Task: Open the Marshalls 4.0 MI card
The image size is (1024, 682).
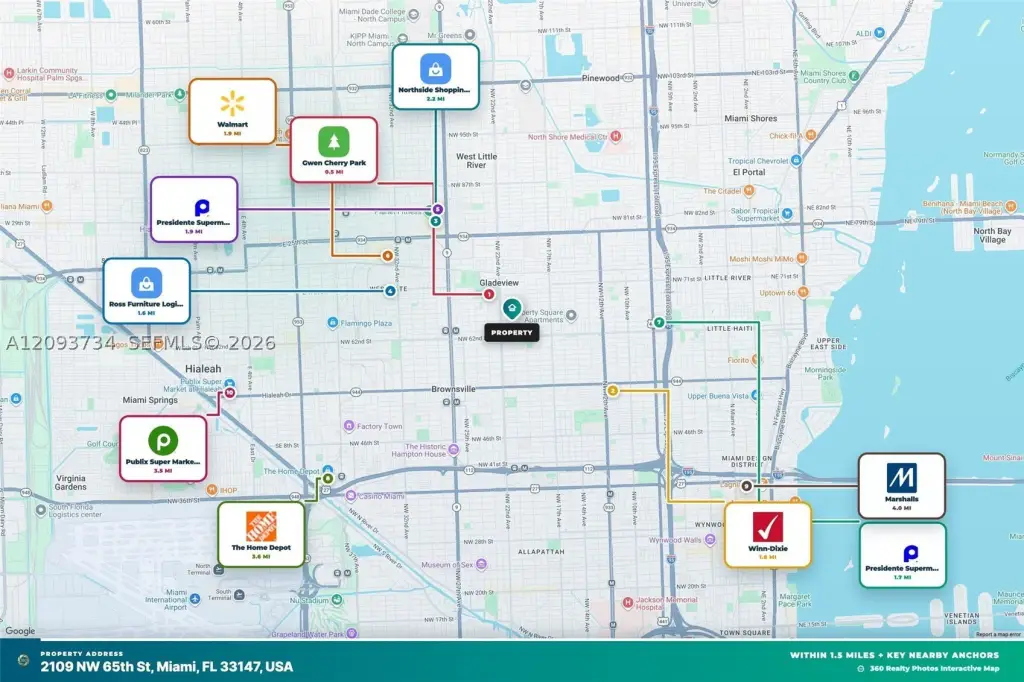Action: tap(902, 485)
